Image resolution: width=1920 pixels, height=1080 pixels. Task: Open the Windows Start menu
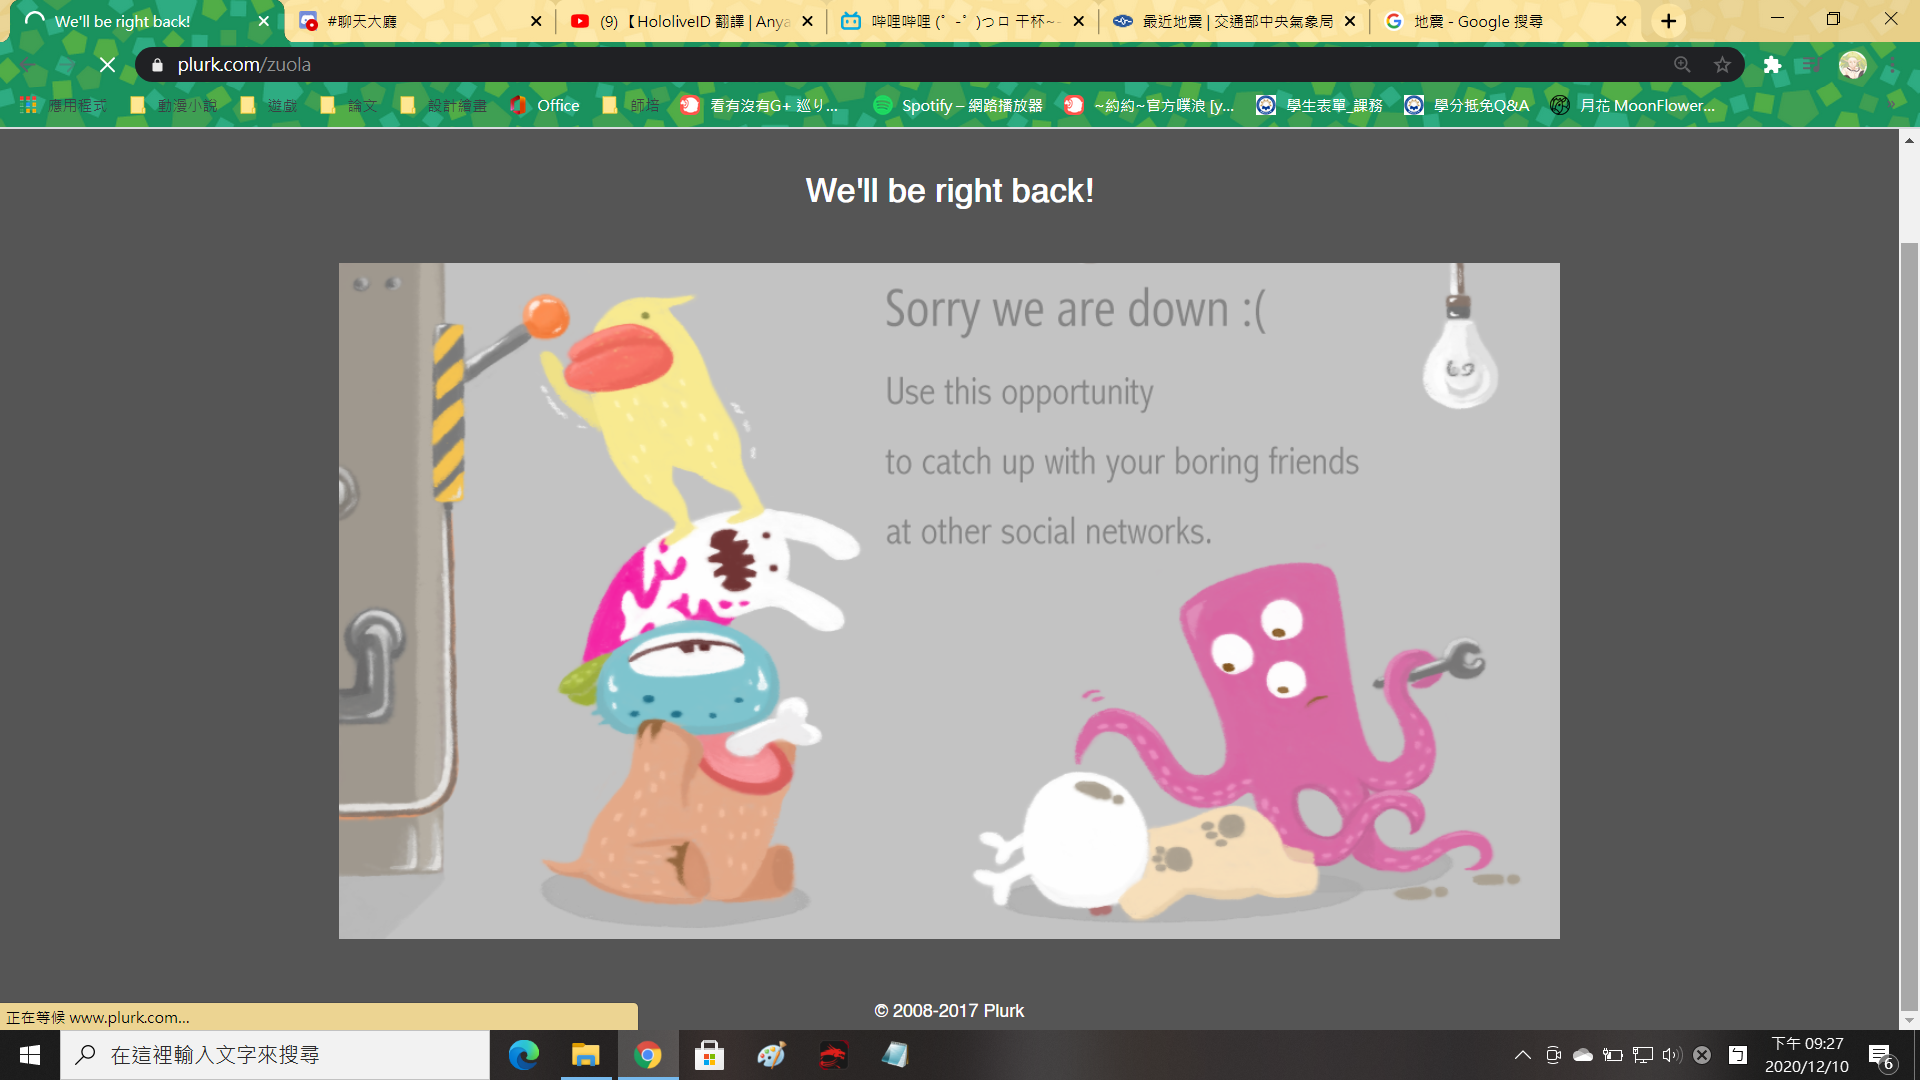click(30, 1055)
